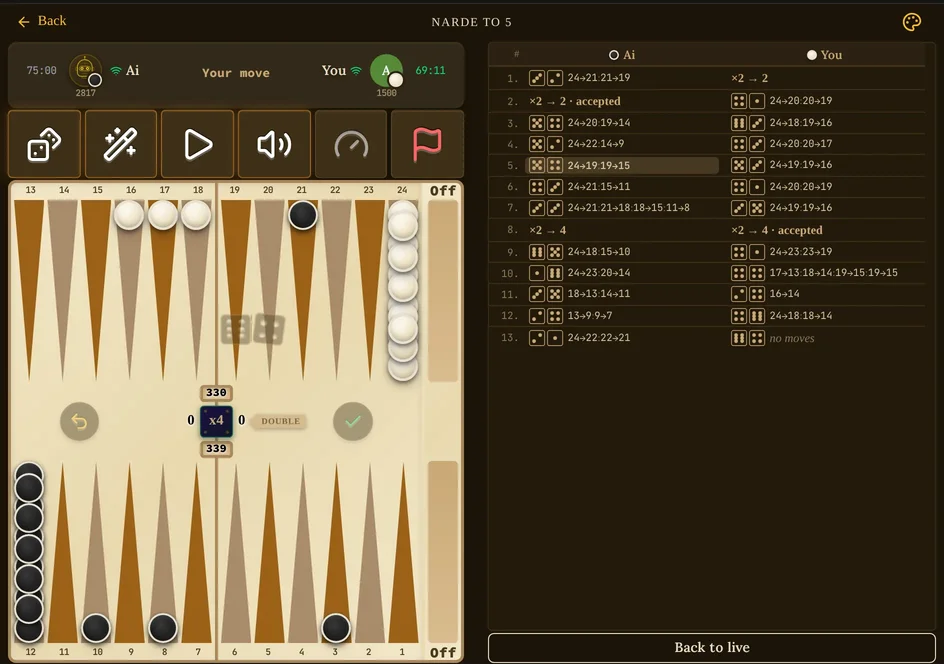Select Ai move 24→23:20→14
This screenshot has height=664, width=944.
[598, 273]
